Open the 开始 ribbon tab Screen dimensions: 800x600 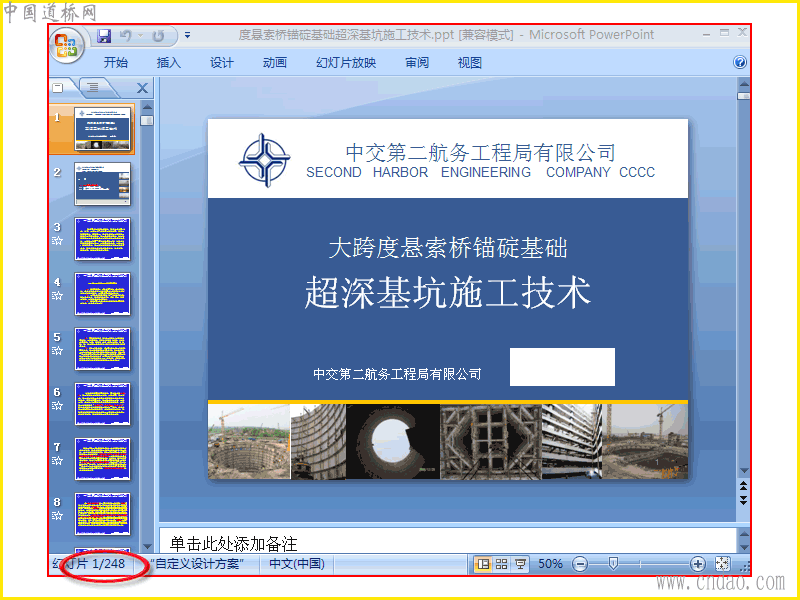click(x=116, y=63)
